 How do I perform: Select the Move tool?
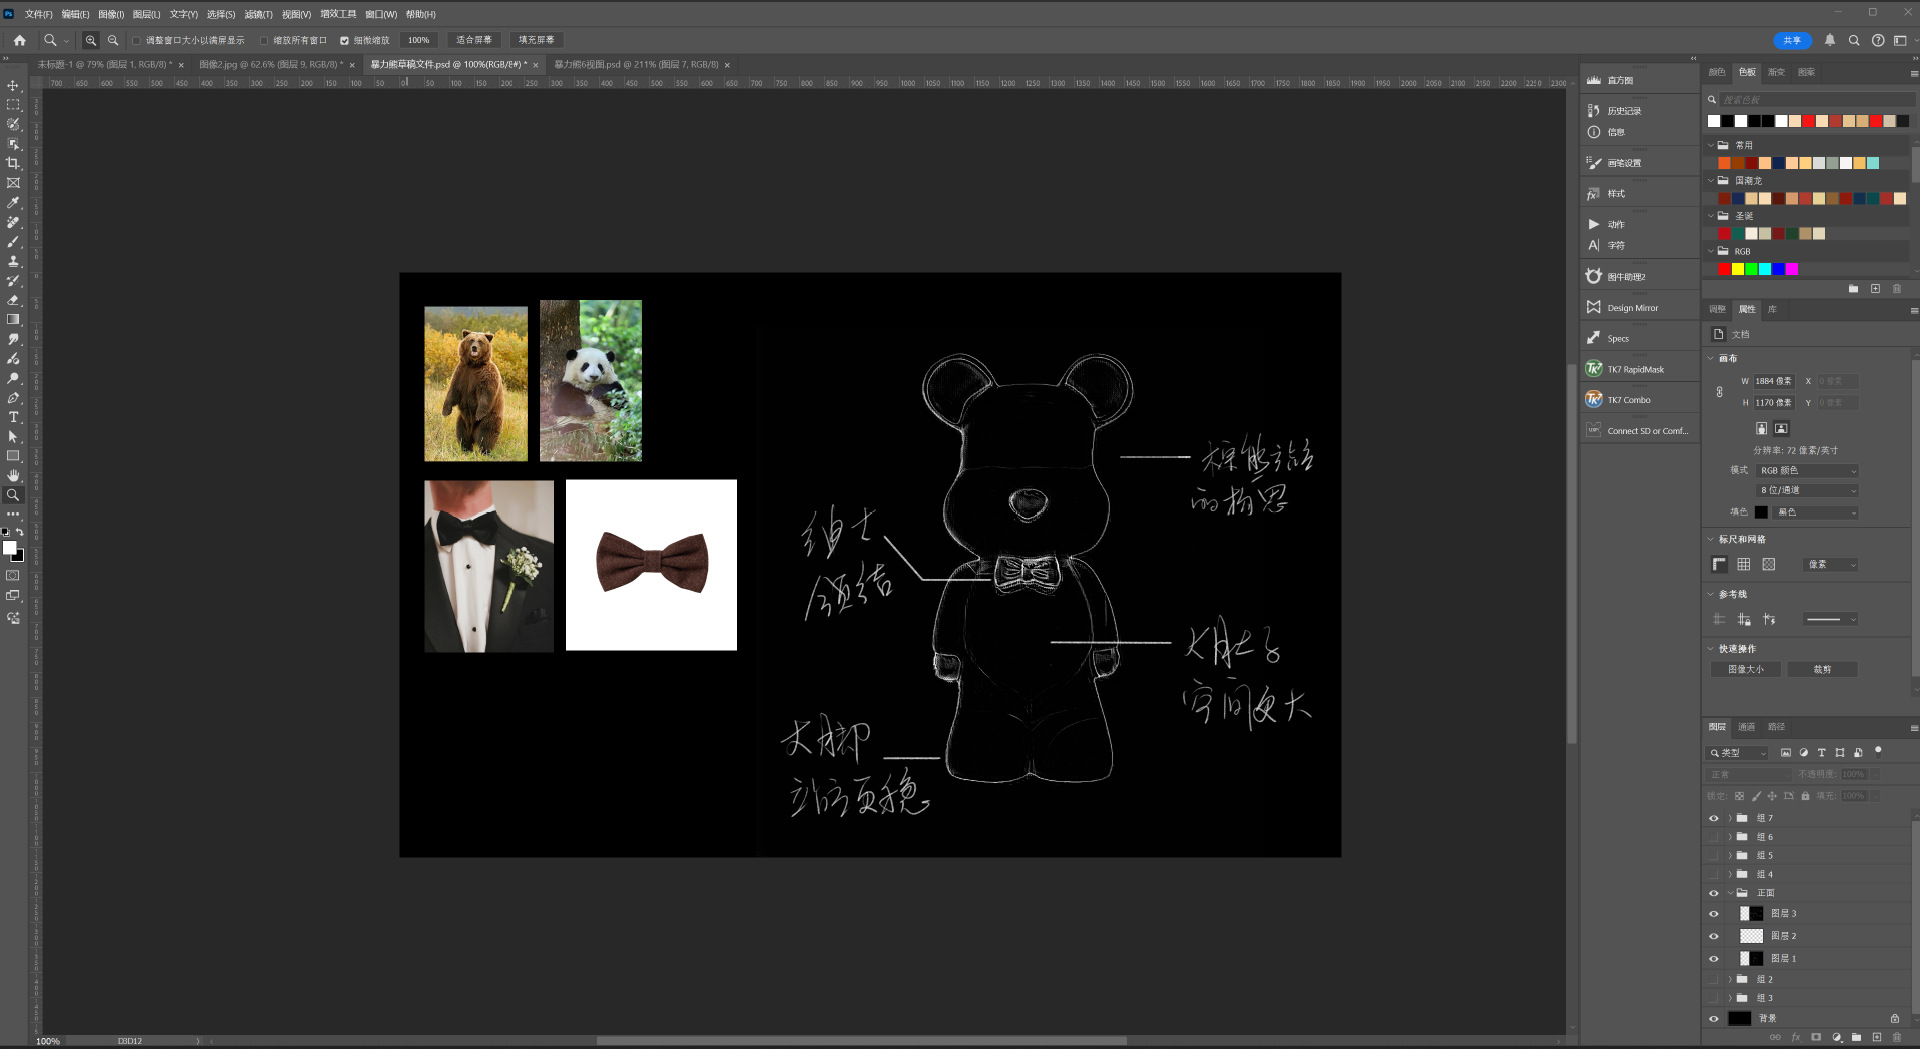(x=13, y=86)
